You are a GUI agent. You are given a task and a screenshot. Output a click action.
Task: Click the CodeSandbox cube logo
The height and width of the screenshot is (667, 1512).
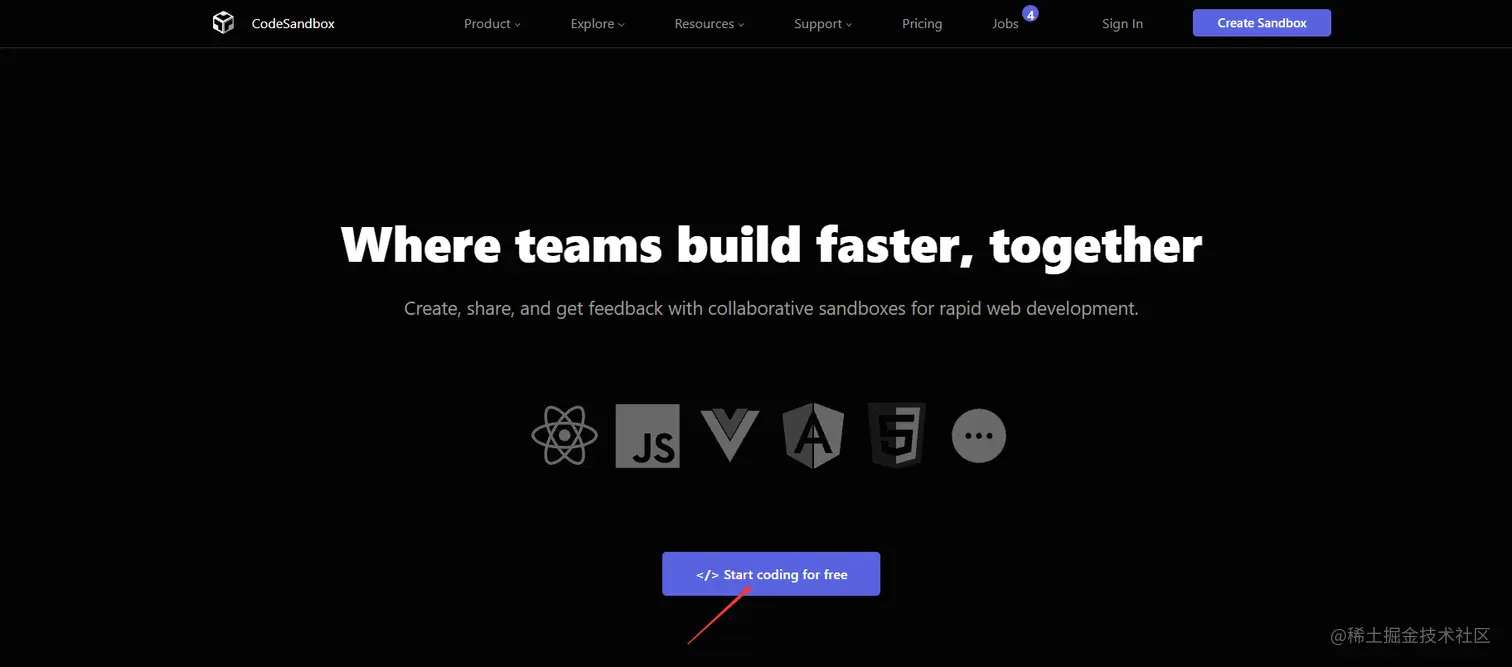(x=223, y=23)
